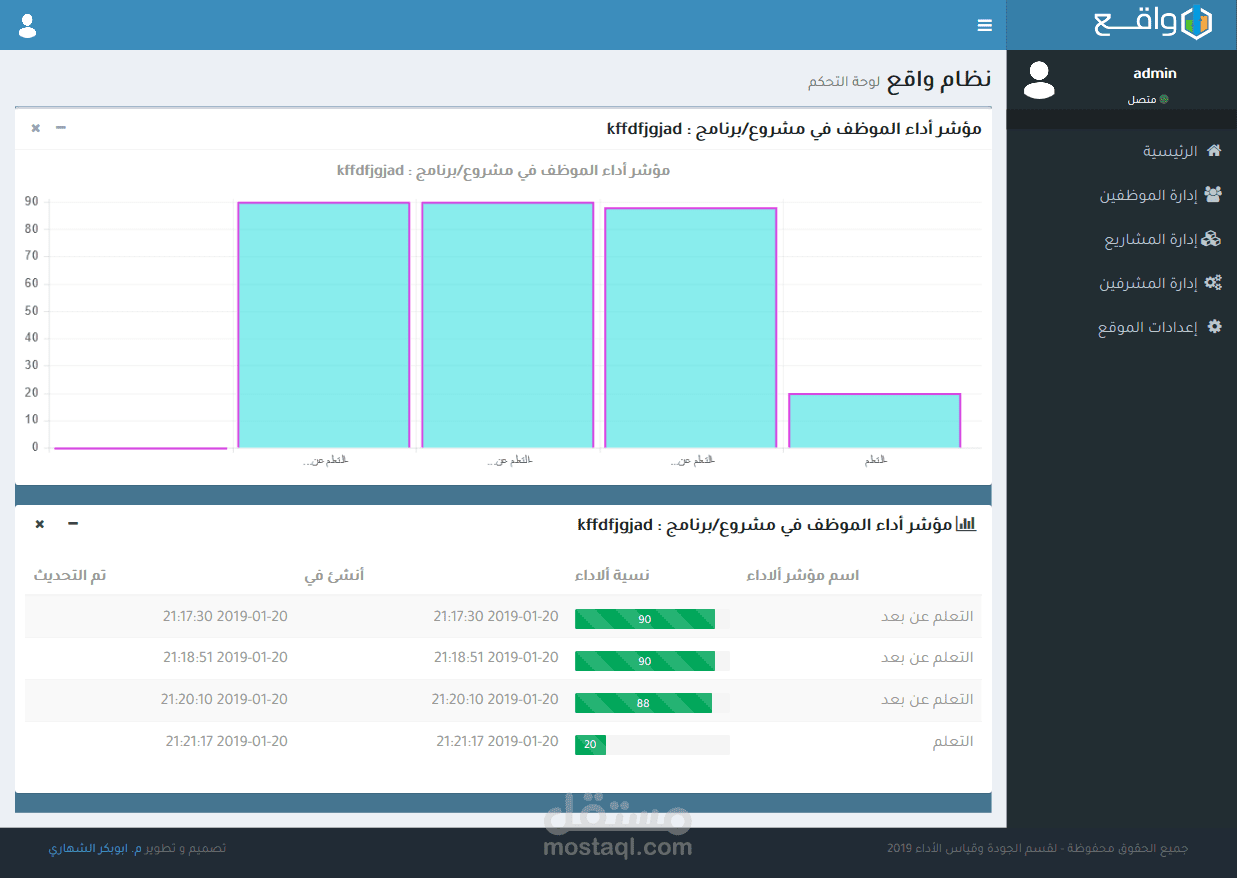Click updated date 2019-01-20 21:17:30
This screenshot has width=1237, height=878.
[226, 616]
